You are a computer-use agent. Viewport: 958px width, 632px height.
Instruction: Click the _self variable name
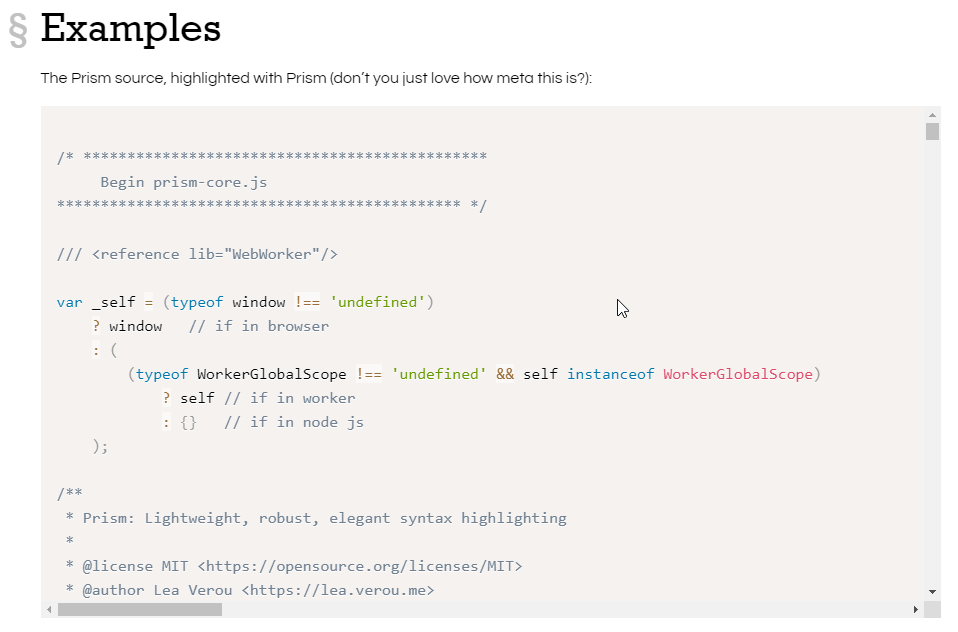113,302
